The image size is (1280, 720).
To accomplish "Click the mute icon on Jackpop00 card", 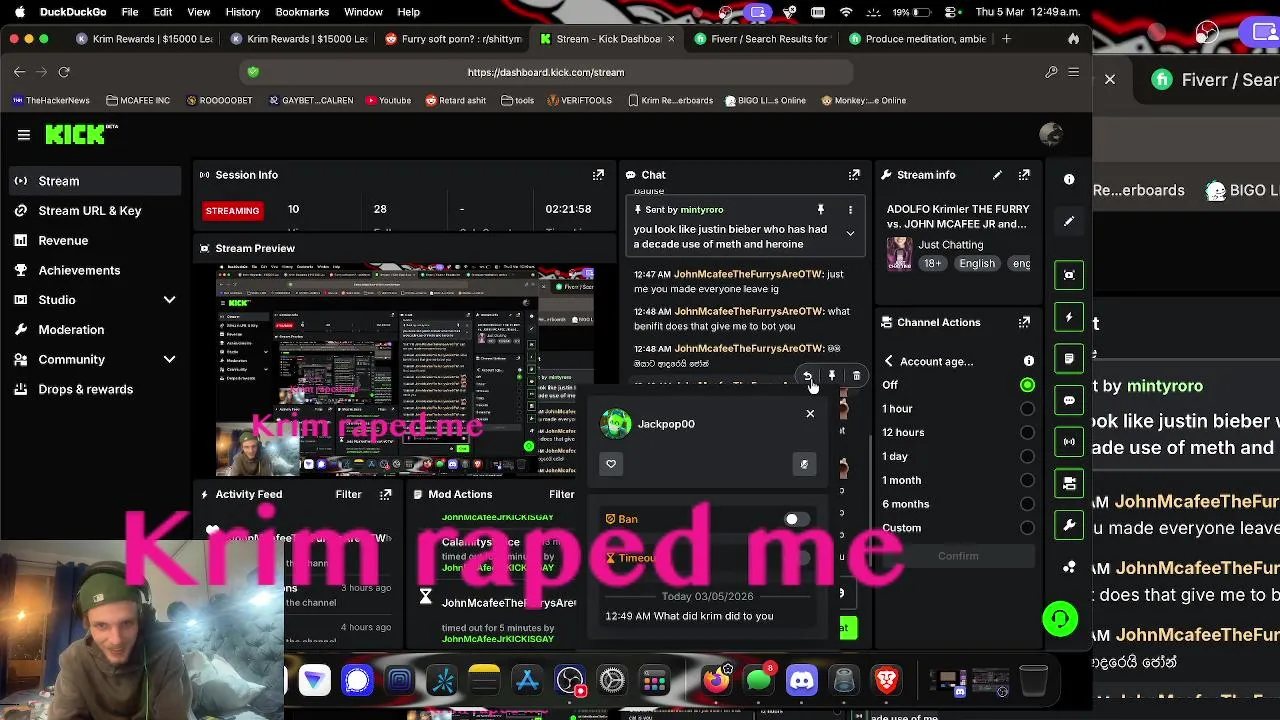I will coord(804,463).
